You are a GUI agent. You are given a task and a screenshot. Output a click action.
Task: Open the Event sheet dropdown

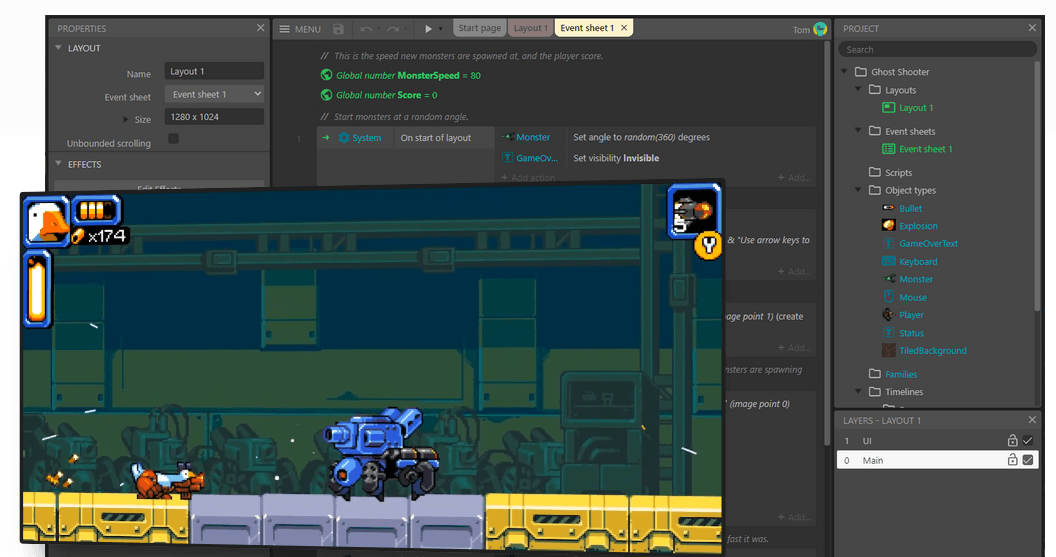click(x=214, y=94)
